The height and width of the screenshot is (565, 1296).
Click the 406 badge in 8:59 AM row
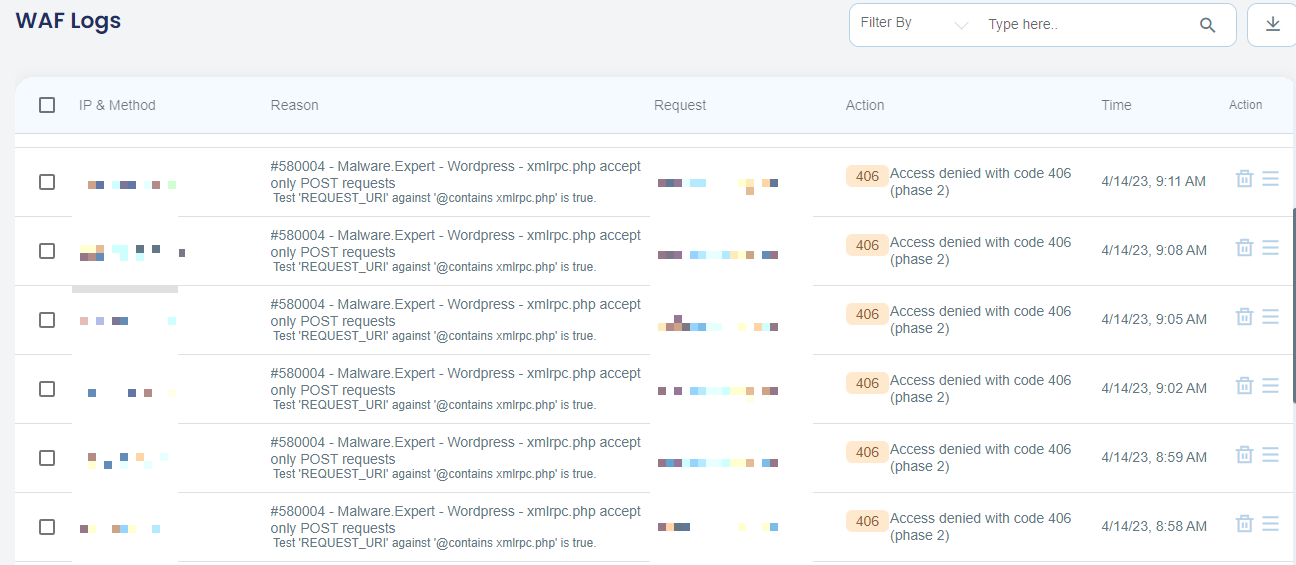(x=867, y=452)
